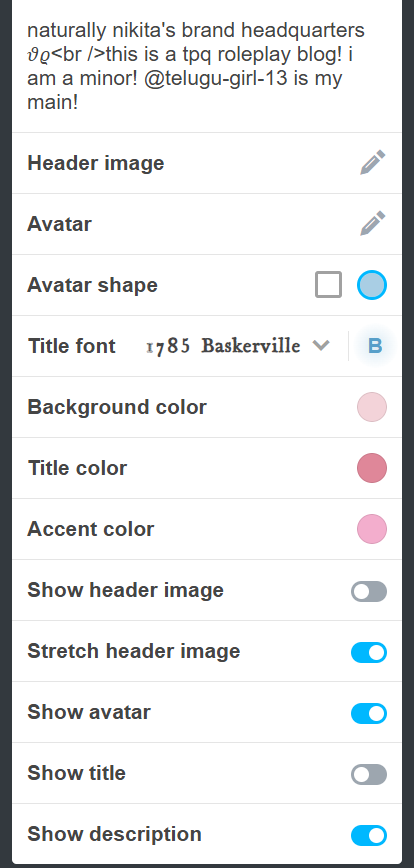Open the 1785 Baskerville title font dropdown
414x868 pixels.
(237, 346)
